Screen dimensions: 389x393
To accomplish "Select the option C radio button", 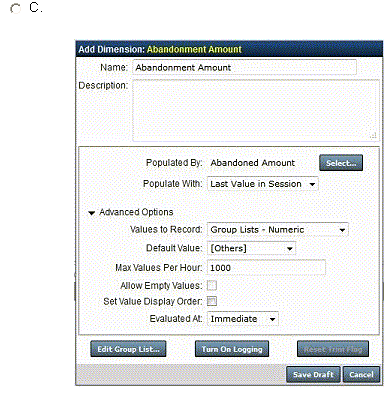I will (15, 8).
